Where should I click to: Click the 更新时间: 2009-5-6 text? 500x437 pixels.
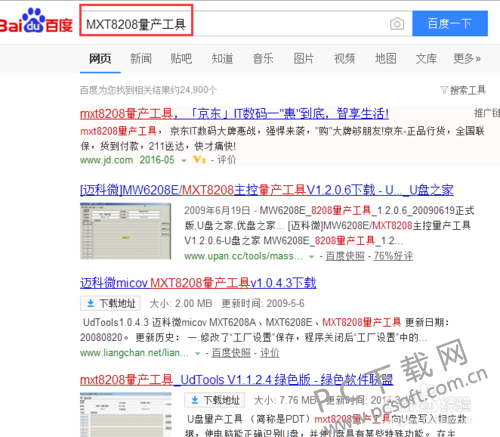coord(263,303)
